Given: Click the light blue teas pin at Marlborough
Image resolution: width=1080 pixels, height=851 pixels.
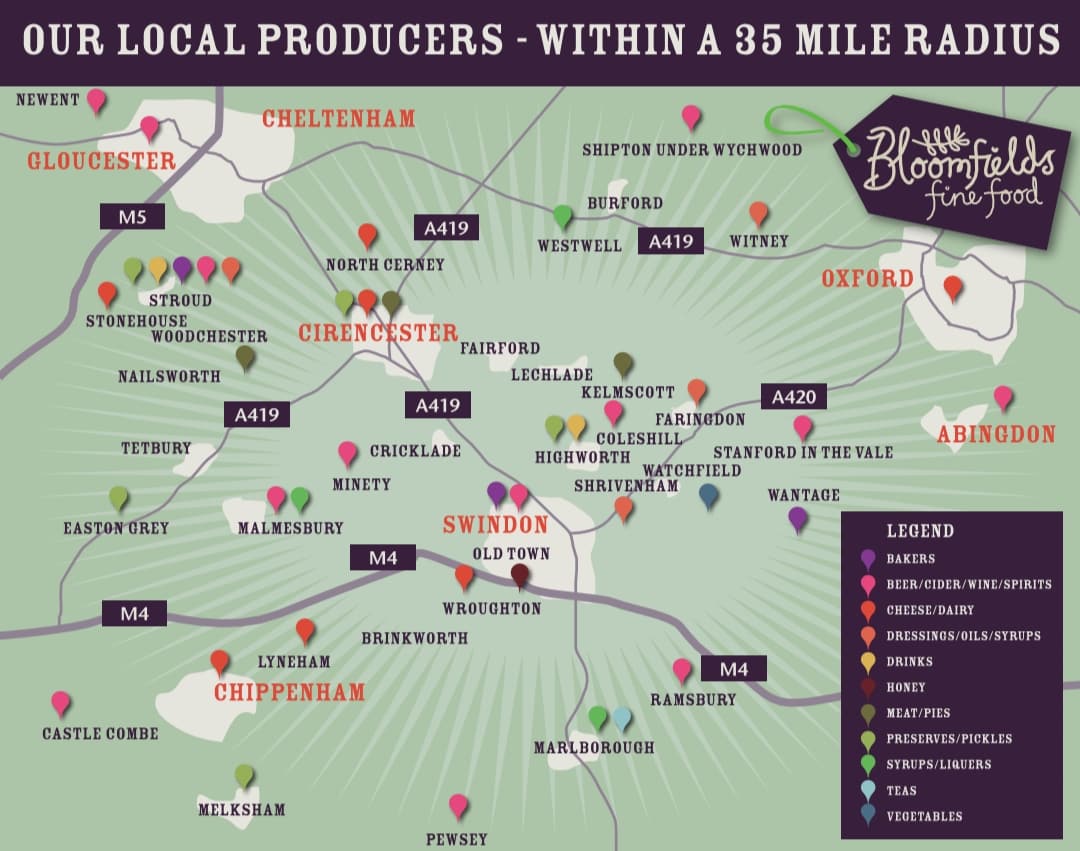Looking at the screenshot, I should (x=622, y=718).
